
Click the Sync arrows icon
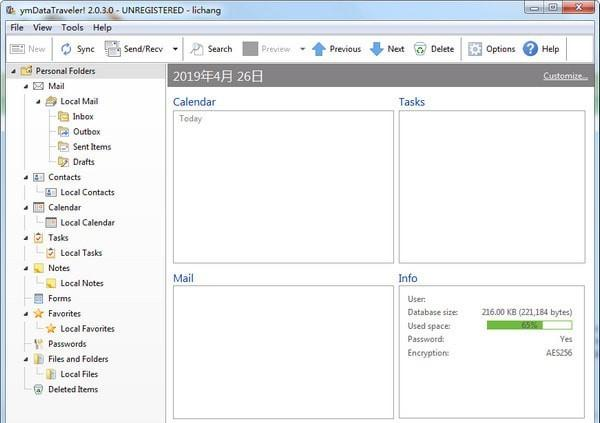(66, 49)
